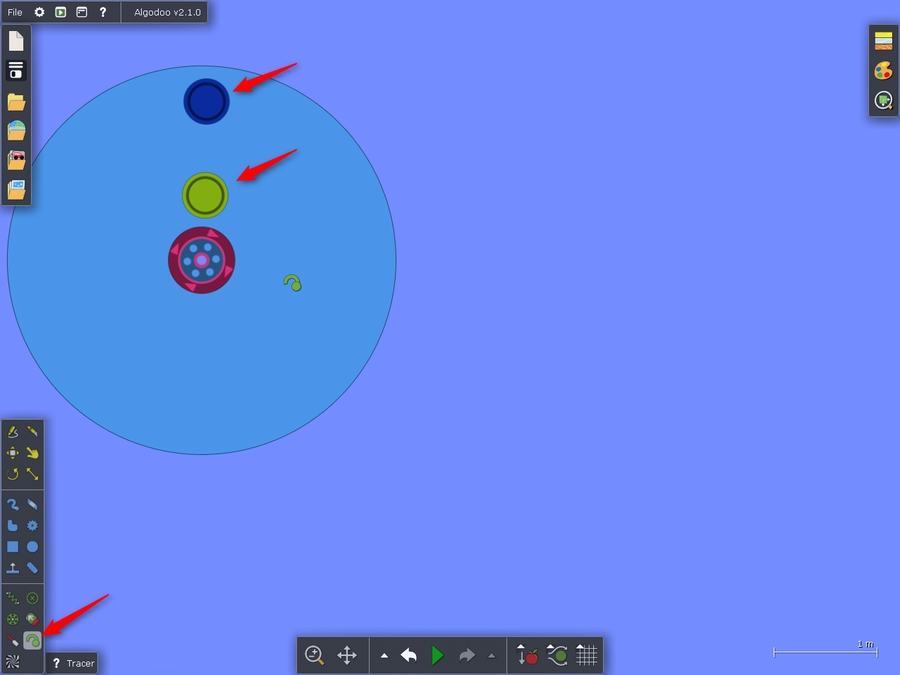Select the Laser pen tool
Screen dimensions: 900x675
click(x=13, y=640)
